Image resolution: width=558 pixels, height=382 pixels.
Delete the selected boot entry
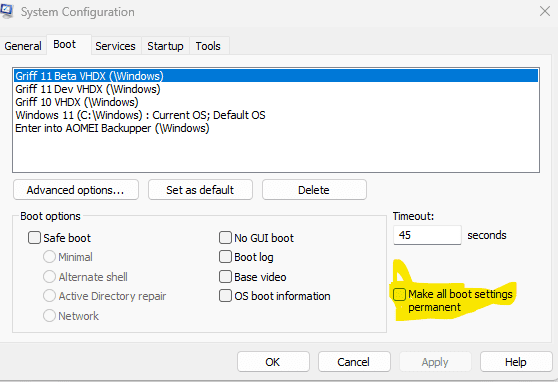coord(314,190)
